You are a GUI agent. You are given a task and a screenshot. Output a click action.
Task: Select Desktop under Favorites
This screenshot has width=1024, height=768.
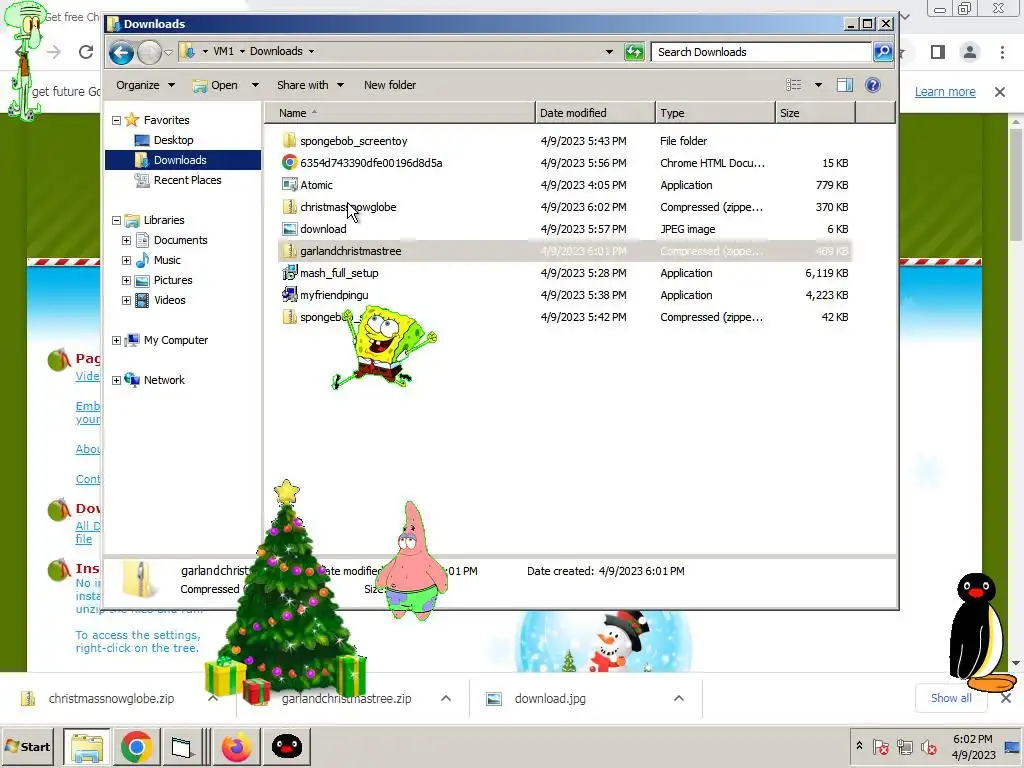[174, 140]
